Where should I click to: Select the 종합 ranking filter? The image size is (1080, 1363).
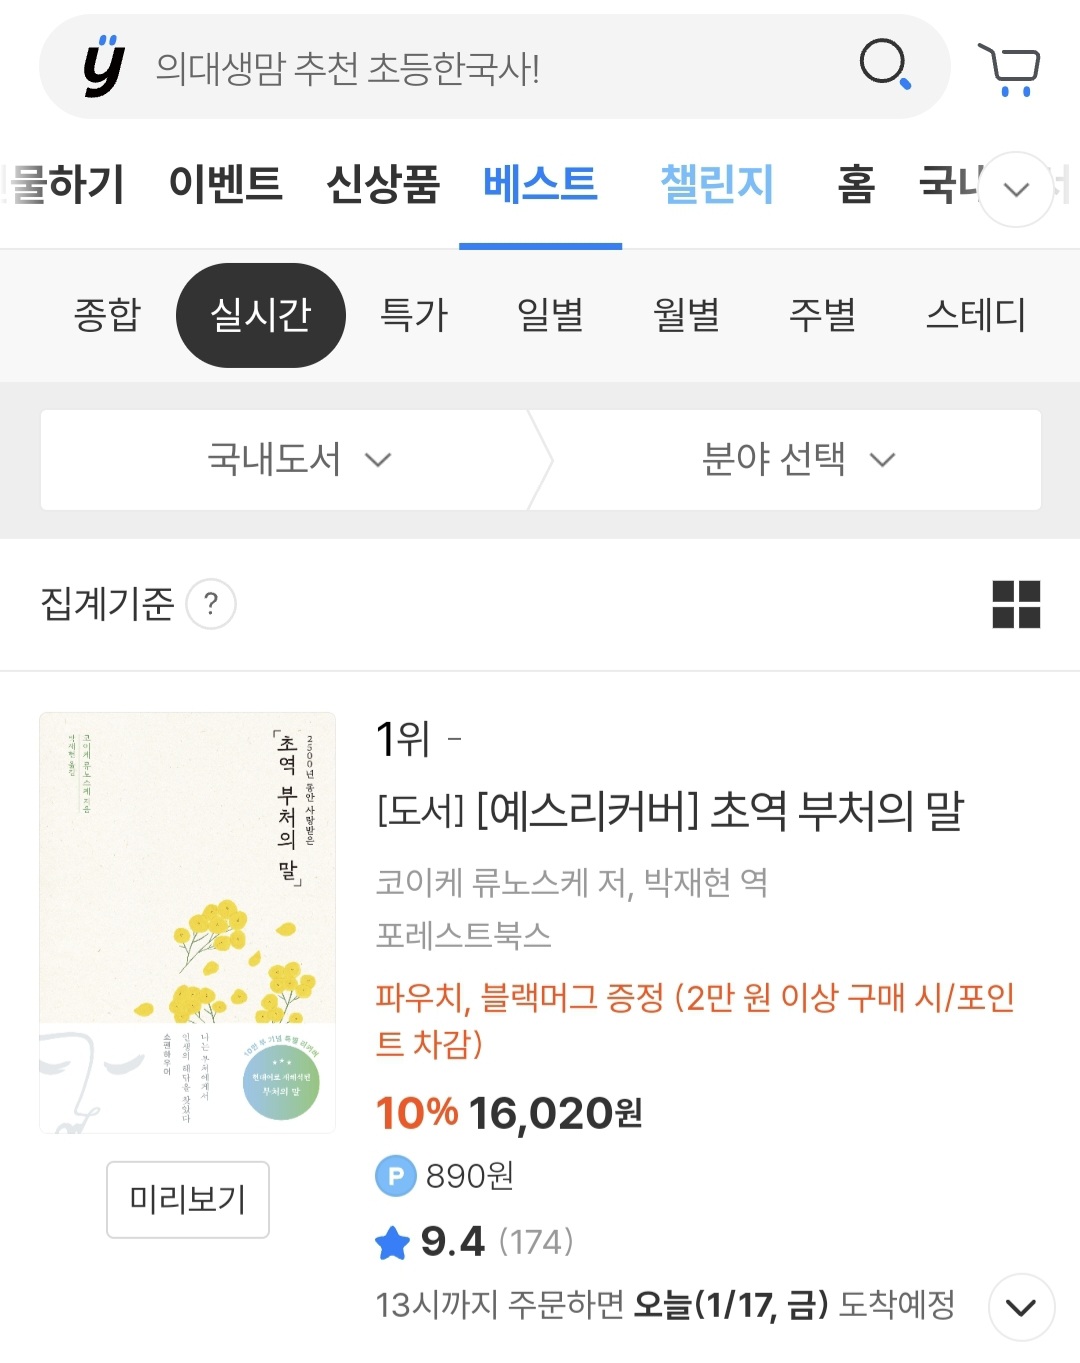108,315
